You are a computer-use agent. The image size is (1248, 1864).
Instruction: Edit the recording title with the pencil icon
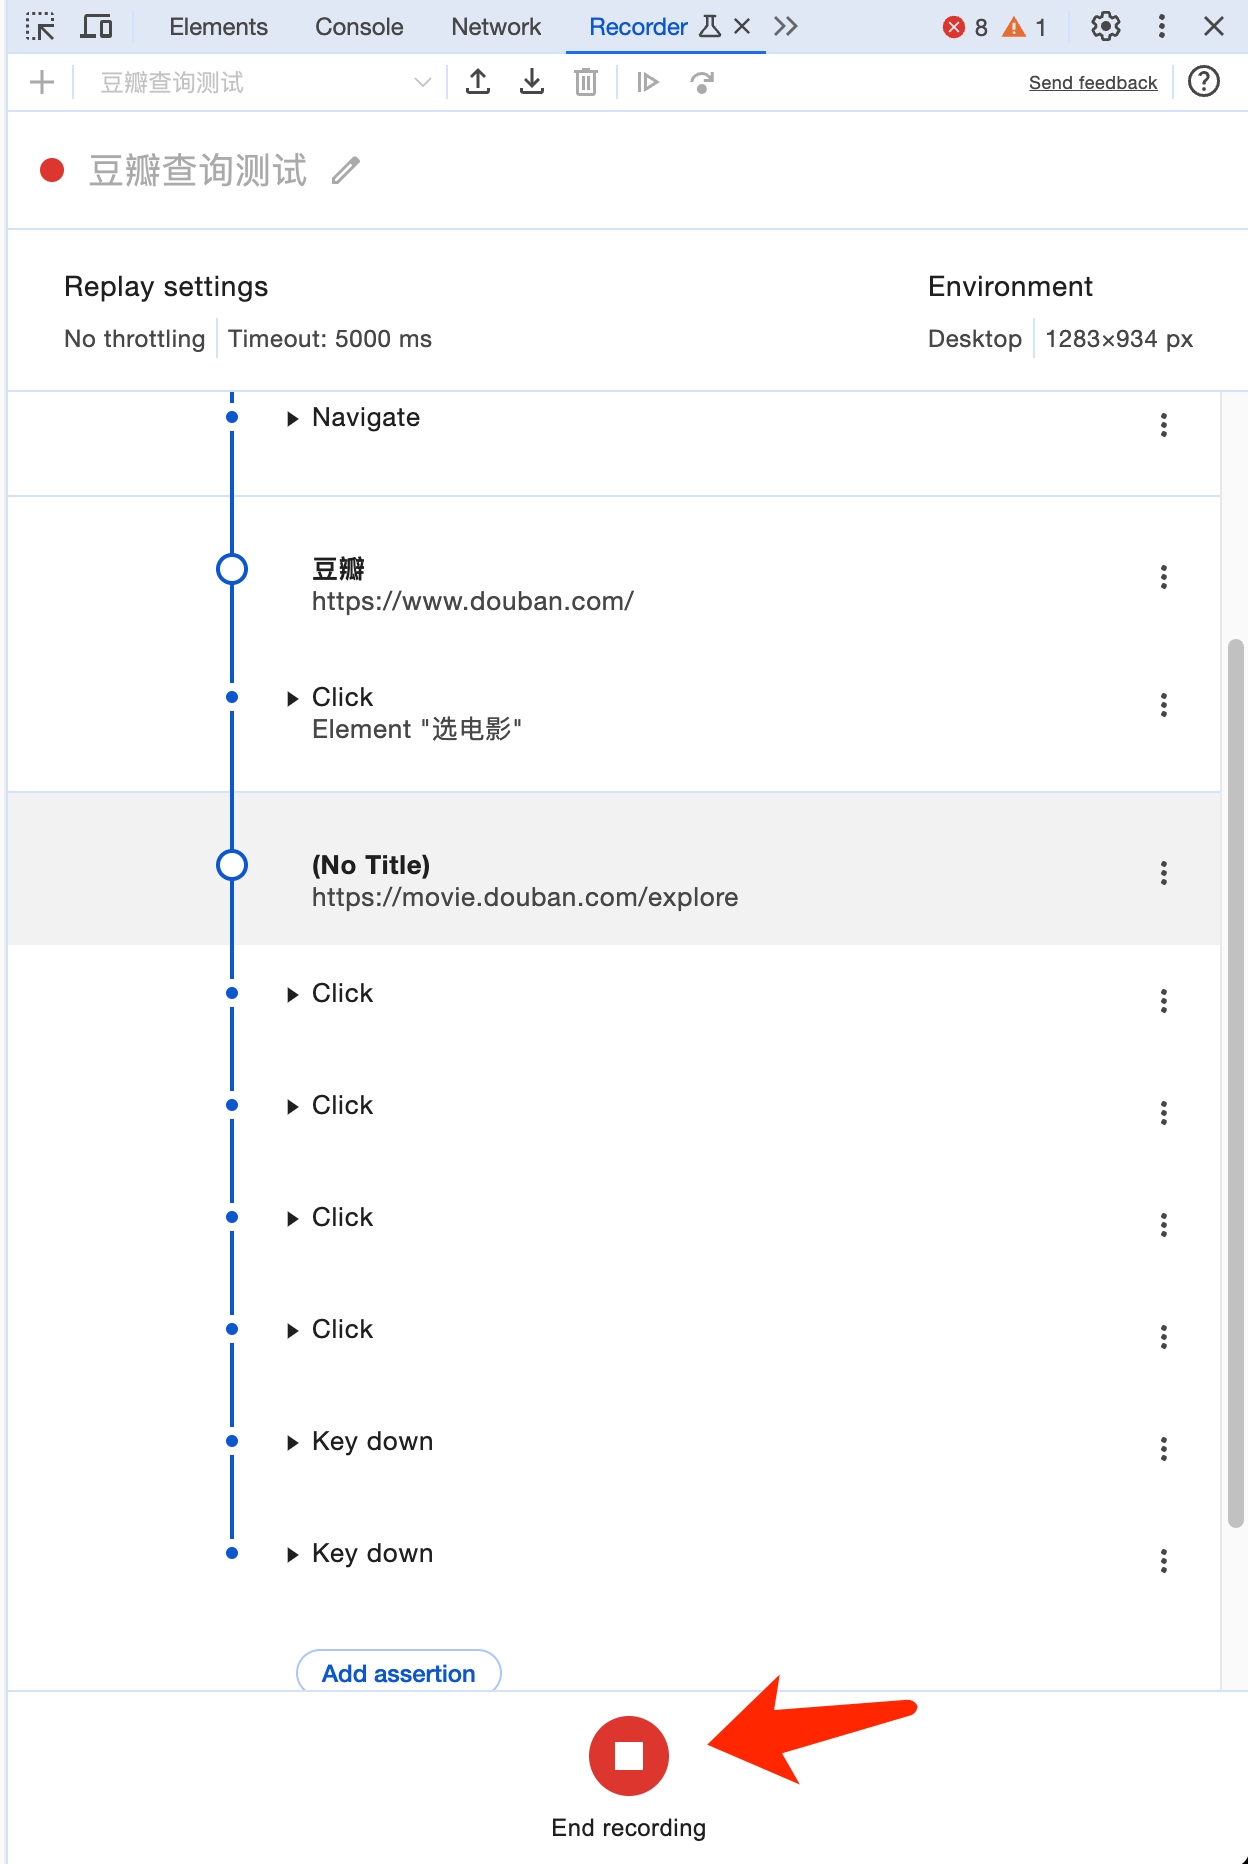[x=345, y=171]
